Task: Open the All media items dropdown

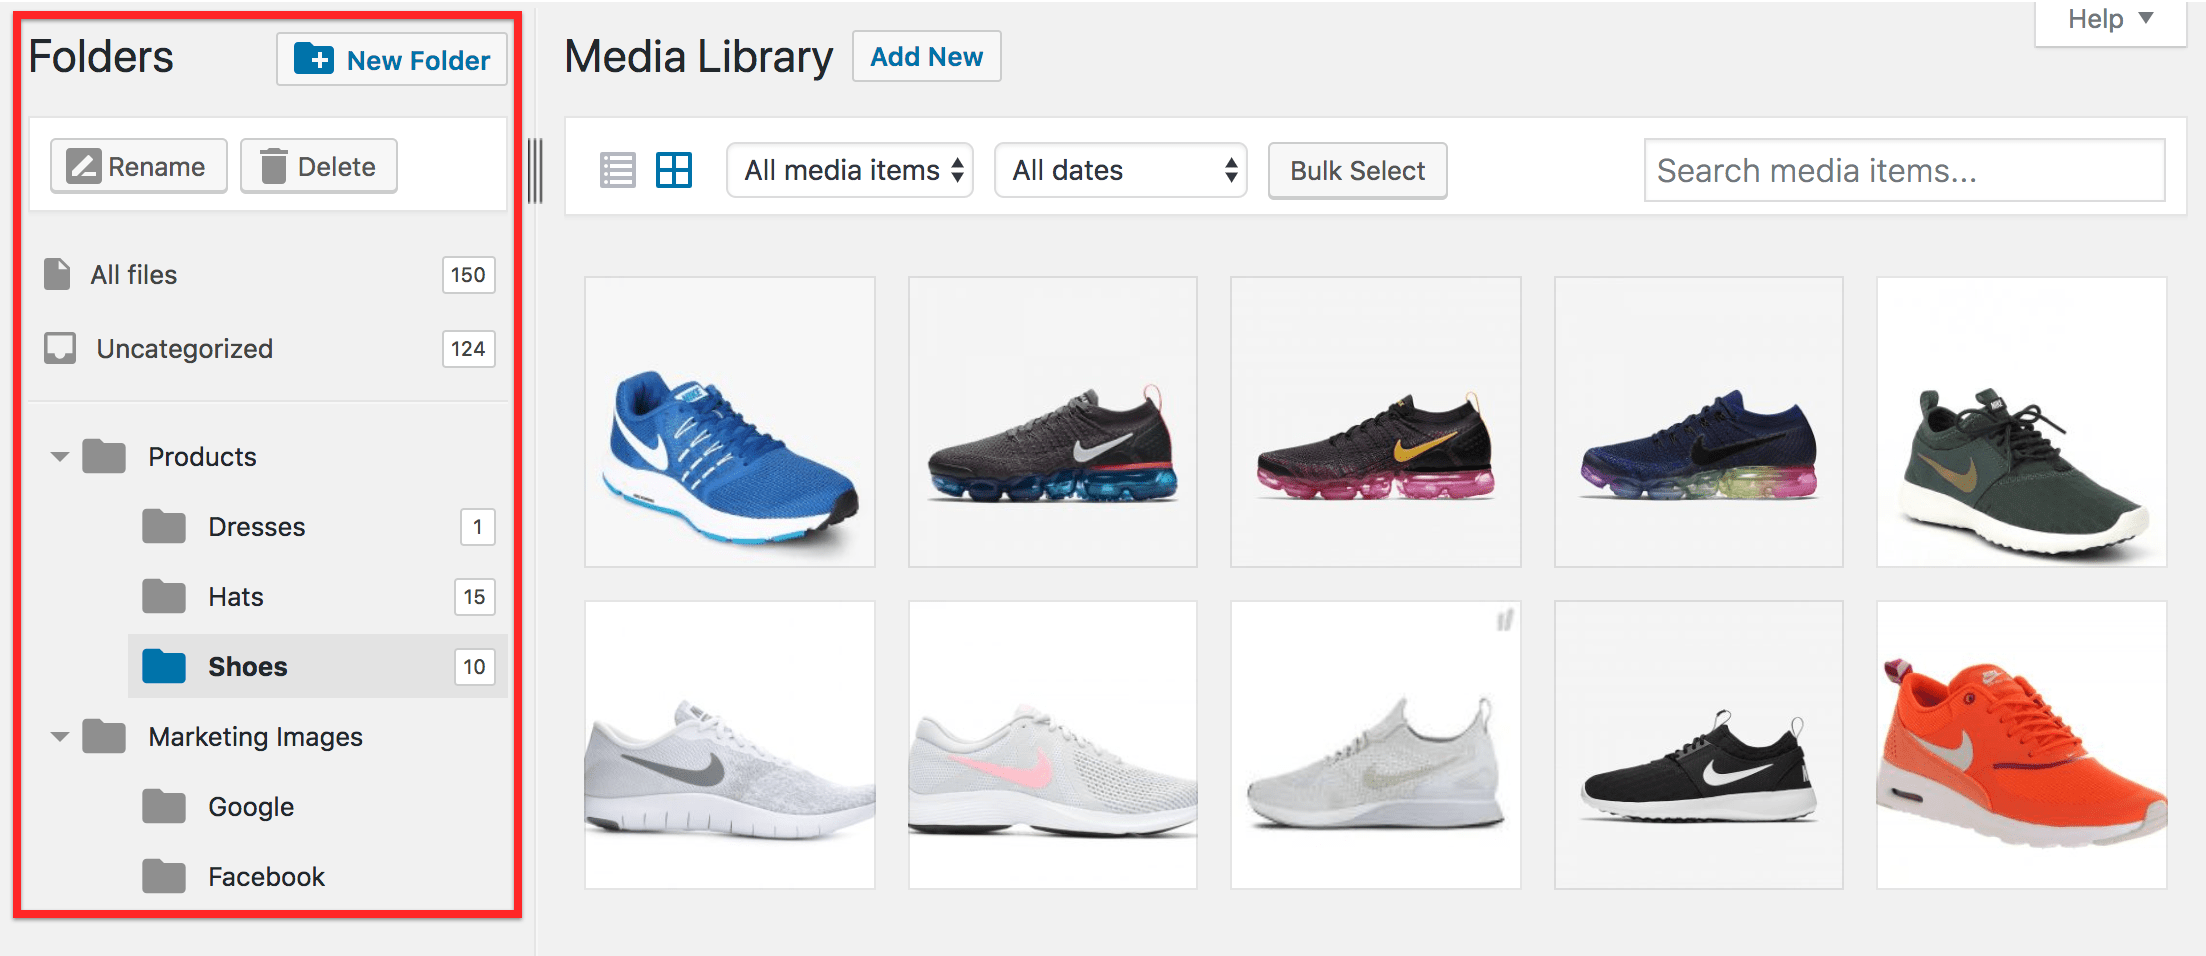Action: (850, 170)
